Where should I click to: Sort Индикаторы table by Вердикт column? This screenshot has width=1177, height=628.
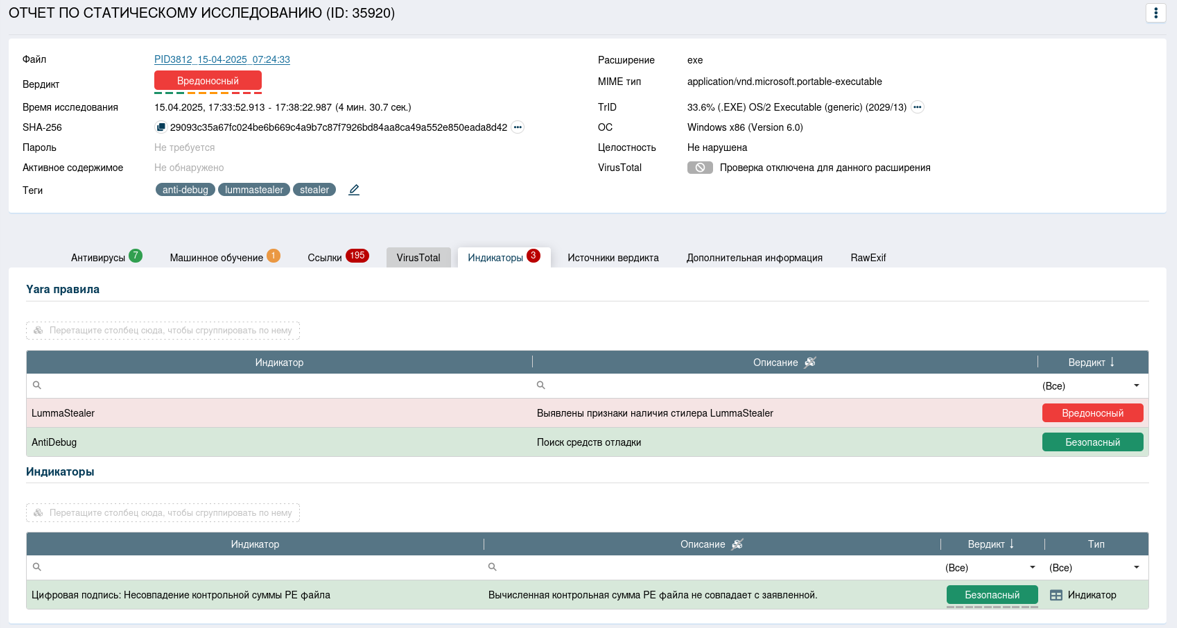(992, 544)
